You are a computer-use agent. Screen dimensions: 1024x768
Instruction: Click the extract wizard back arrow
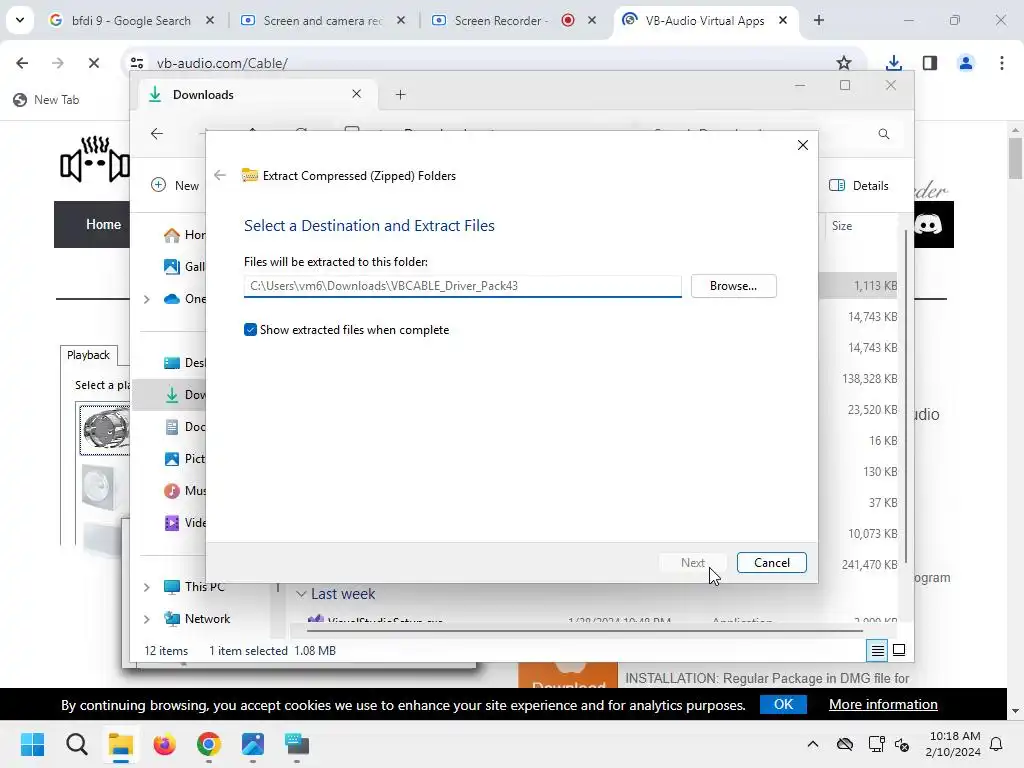click(220, 175)
